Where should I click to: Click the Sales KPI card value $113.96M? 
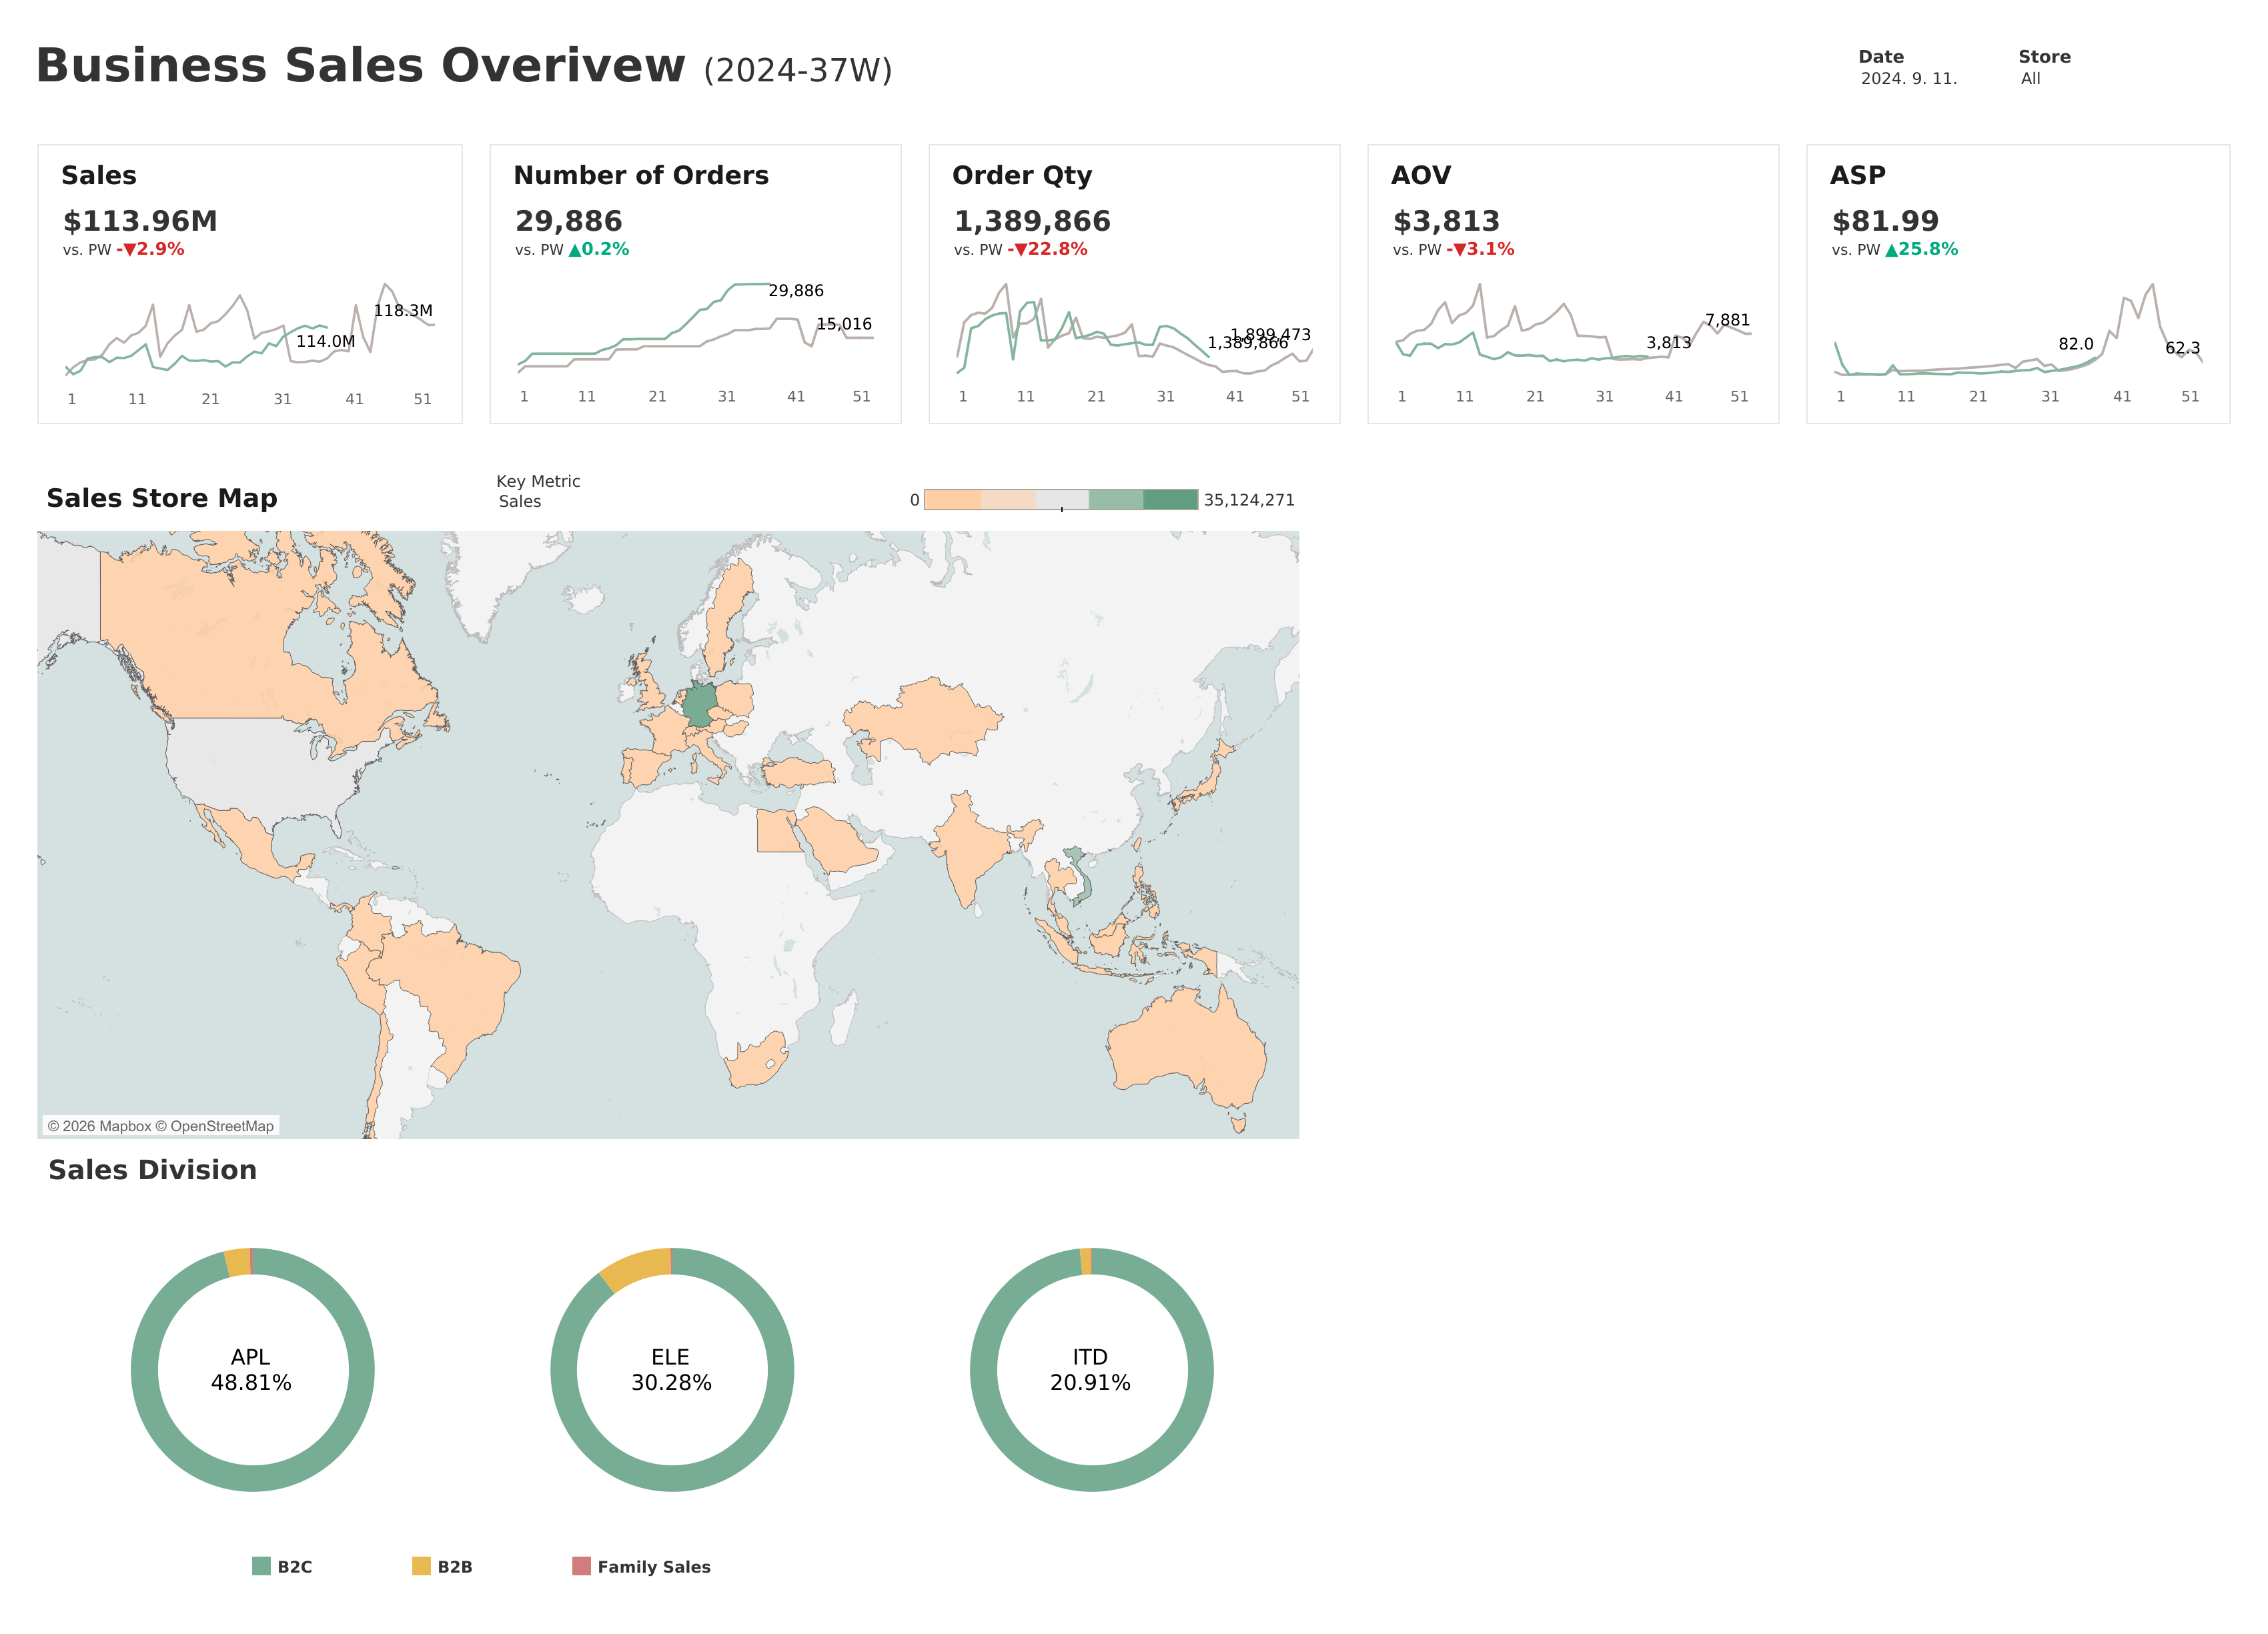[140, 221]
